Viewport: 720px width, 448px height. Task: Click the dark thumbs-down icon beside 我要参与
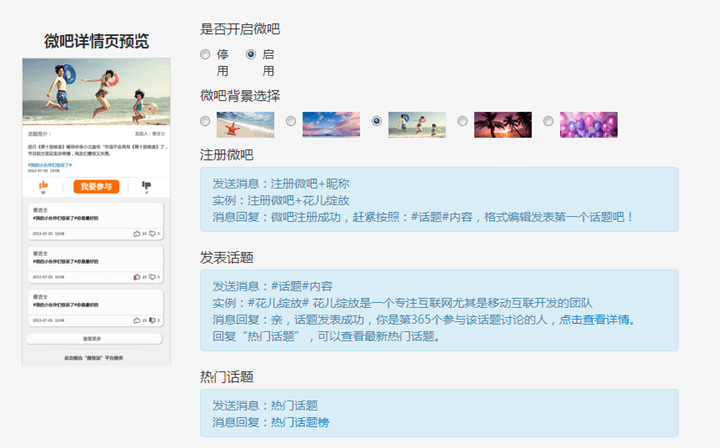(x=146, y=185)
